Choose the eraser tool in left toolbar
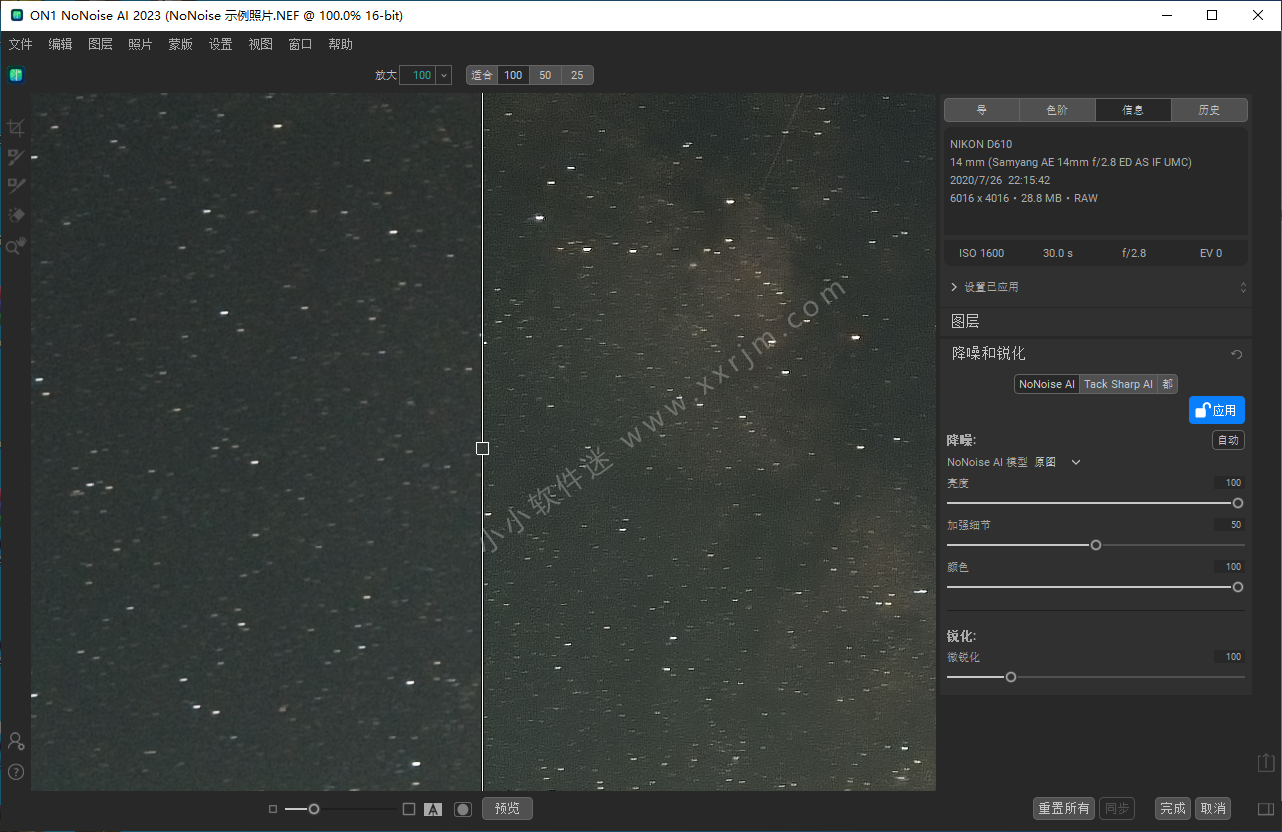 [x=15, y=215]
